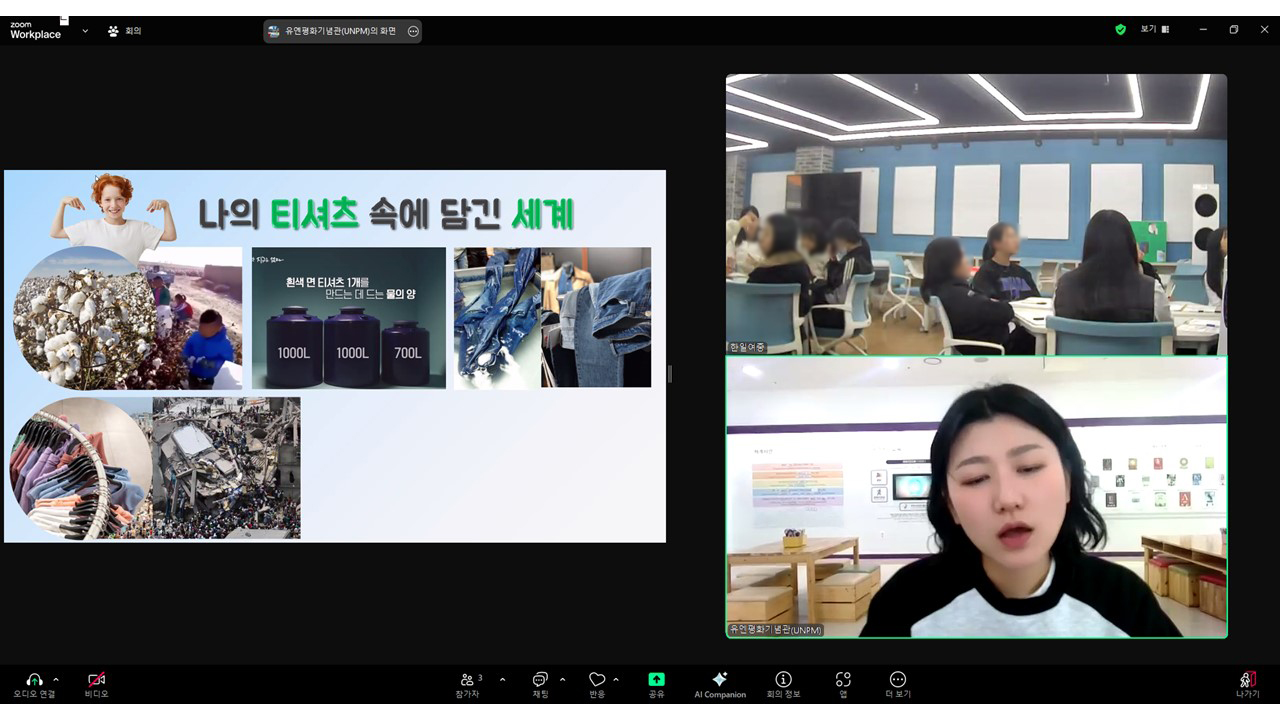Click the 오디오 연결 headphone icon

pos(34,680)
